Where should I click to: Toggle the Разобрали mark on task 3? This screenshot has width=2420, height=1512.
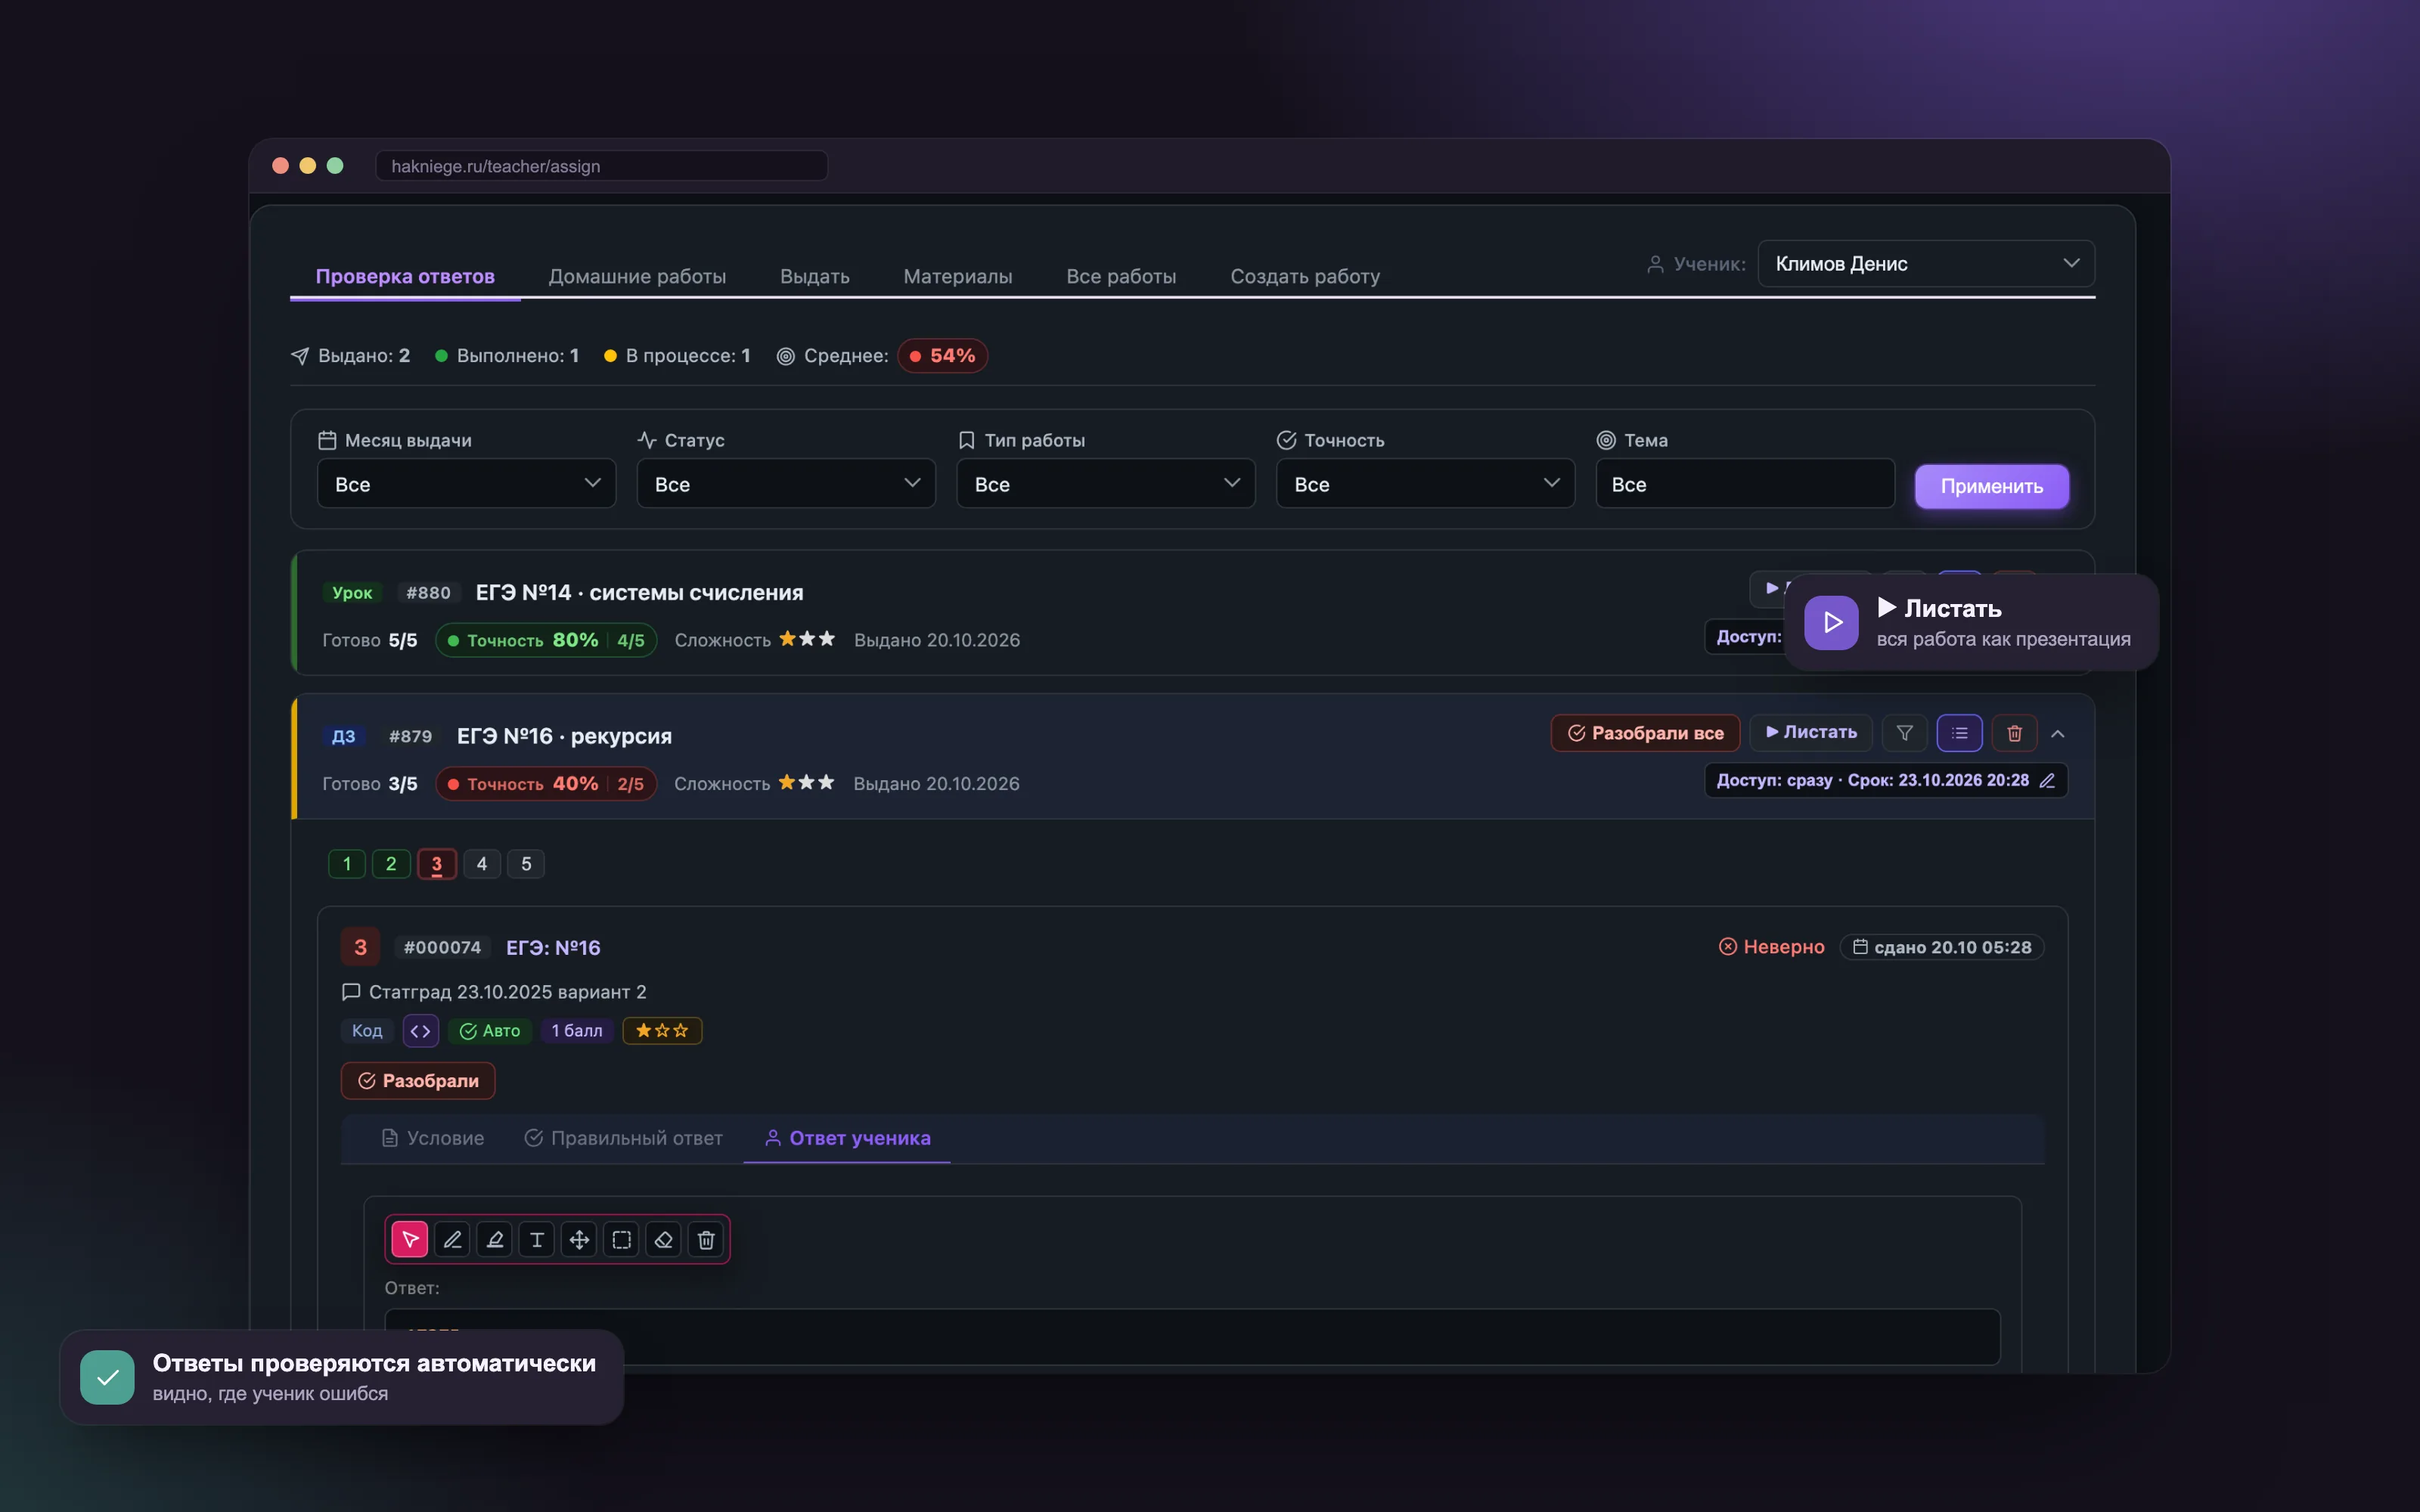pyautogui.click(x=418, y=1081)
